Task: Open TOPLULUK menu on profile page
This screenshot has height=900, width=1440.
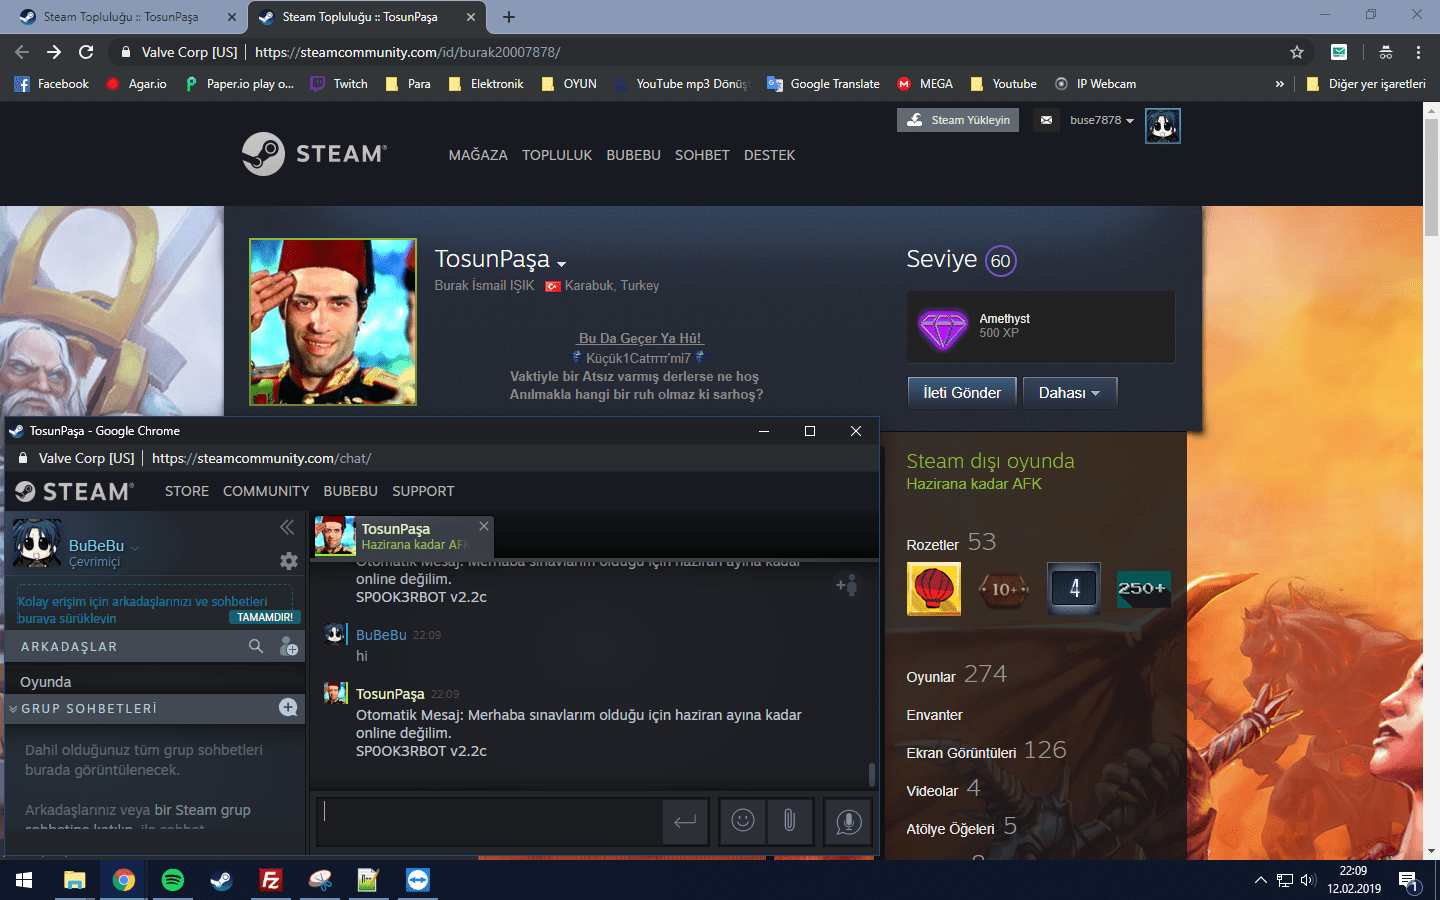Action: tap(557, 155)
